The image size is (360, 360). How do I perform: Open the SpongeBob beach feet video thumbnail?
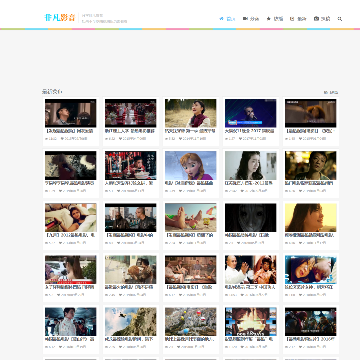point(191,217)
